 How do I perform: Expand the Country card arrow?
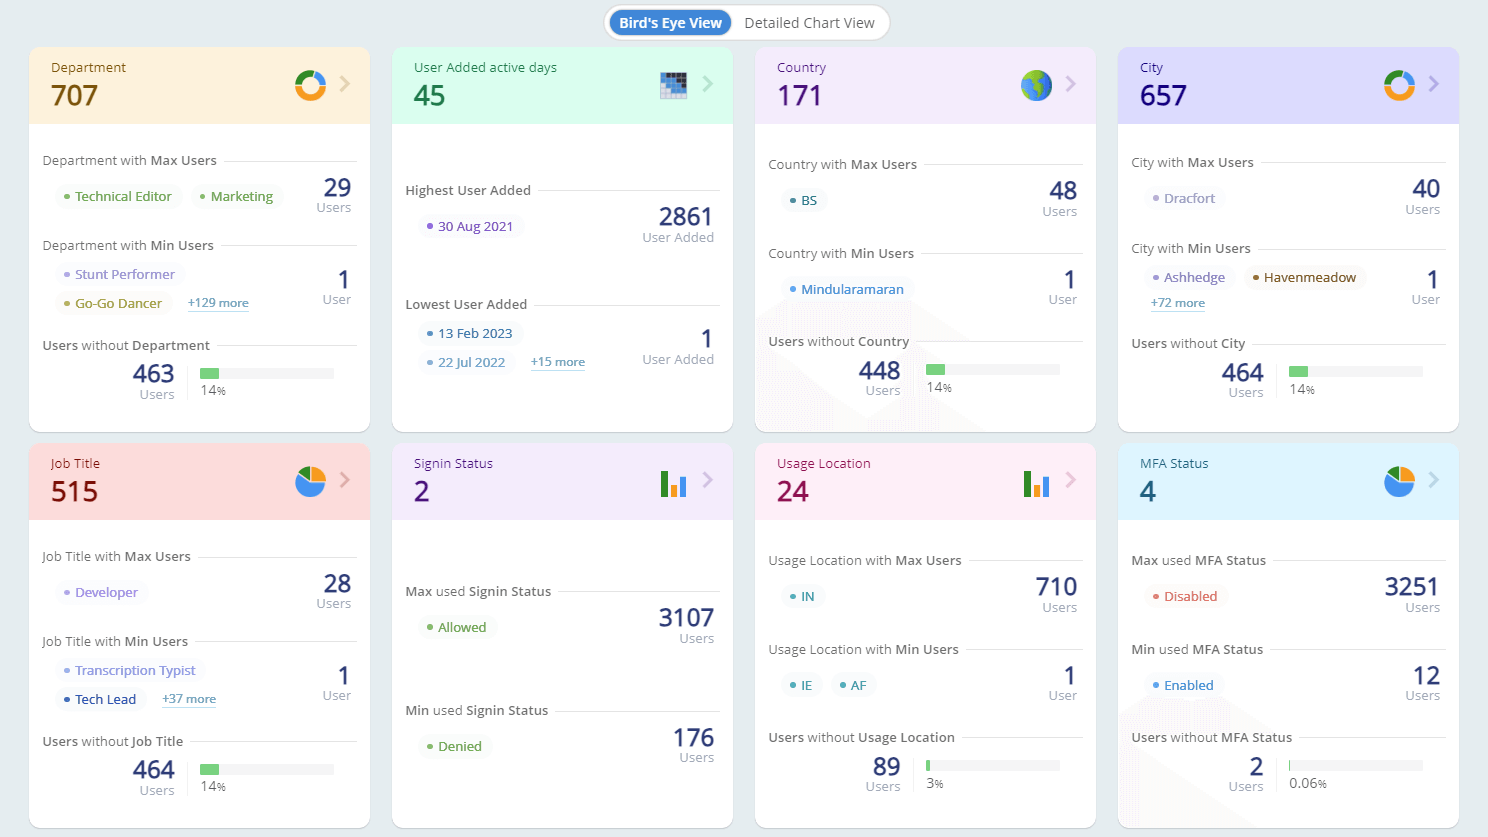(x=1071, y=85)
